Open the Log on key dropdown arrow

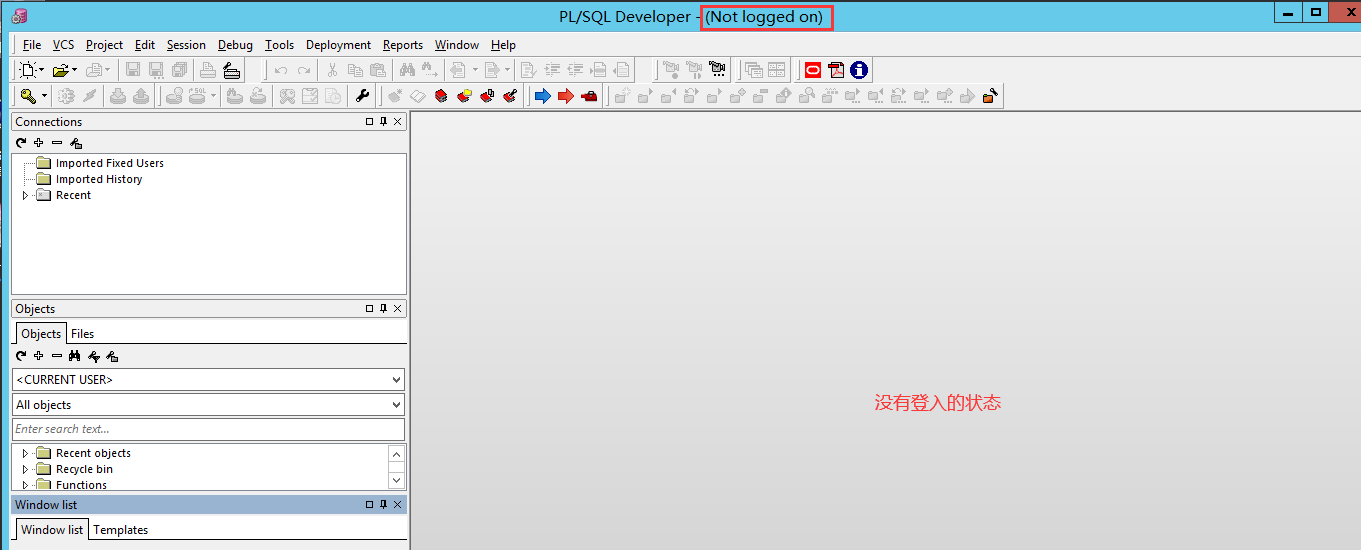(x=43, y=96)
